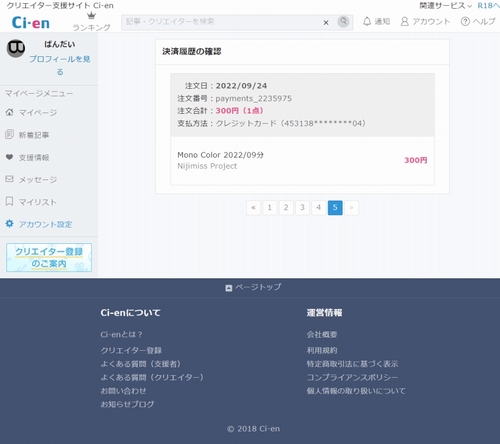500x444 pixels.
Task: Open 会社概要 footer link
Action: pyautogui.click(x=322, y=334)
